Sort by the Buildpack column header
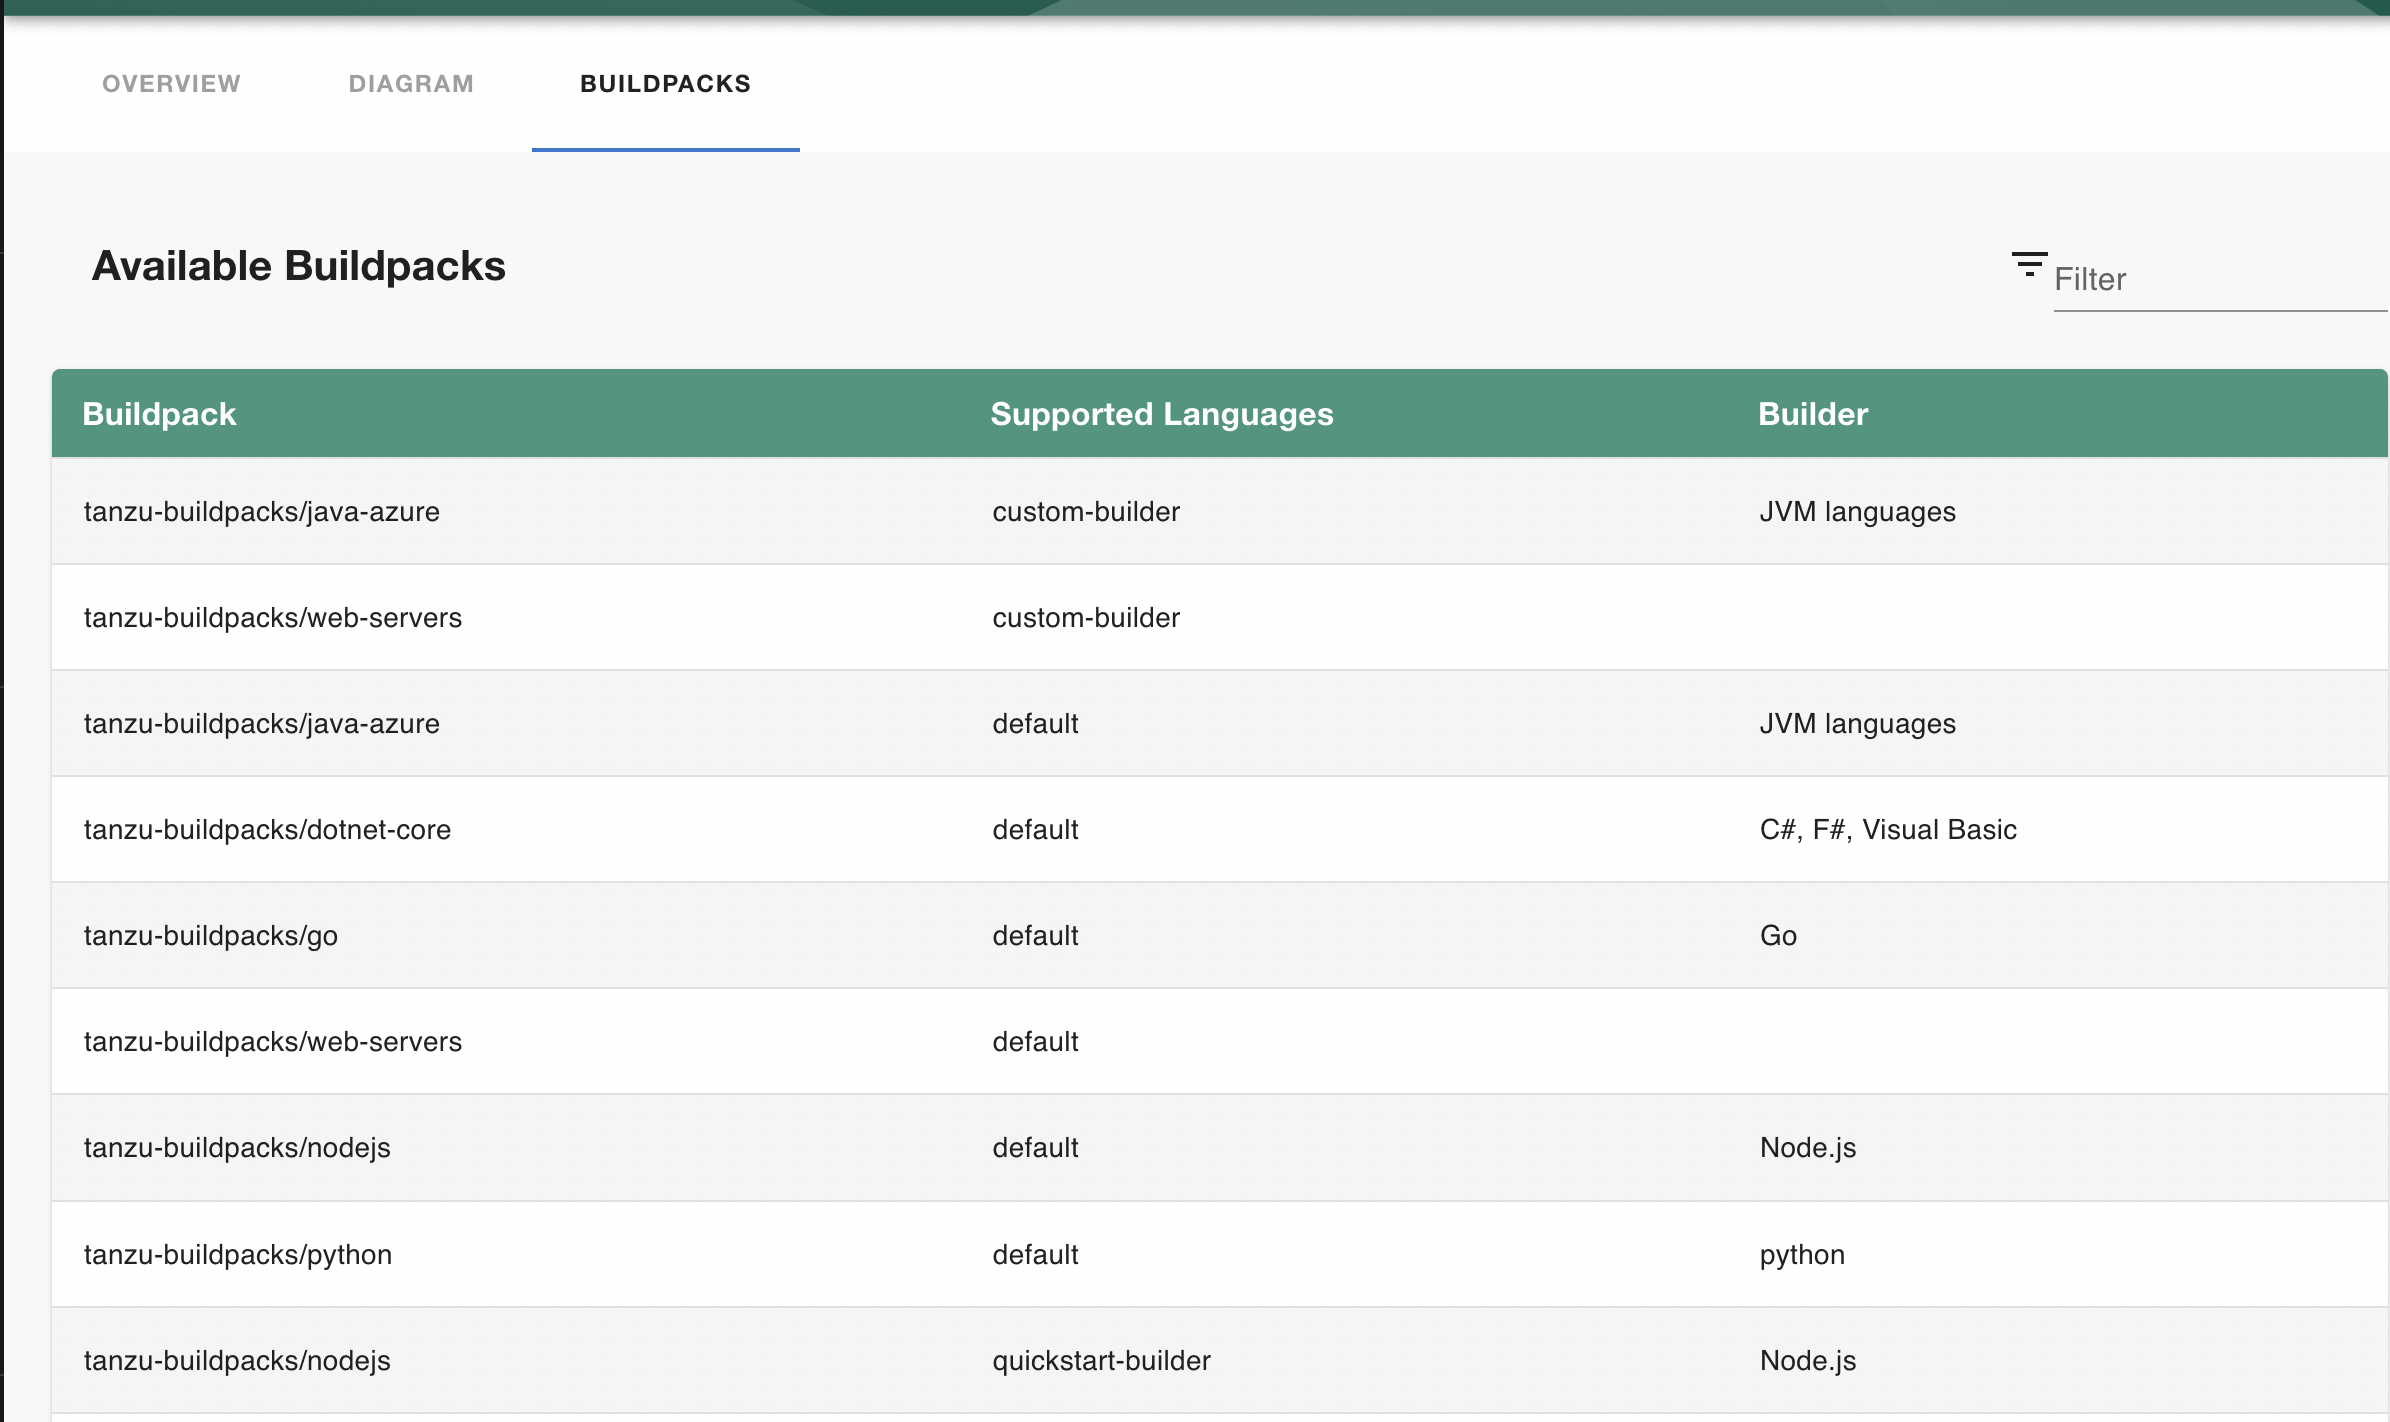This screenshot has width=2390, height=1422. tap(159, 414)
